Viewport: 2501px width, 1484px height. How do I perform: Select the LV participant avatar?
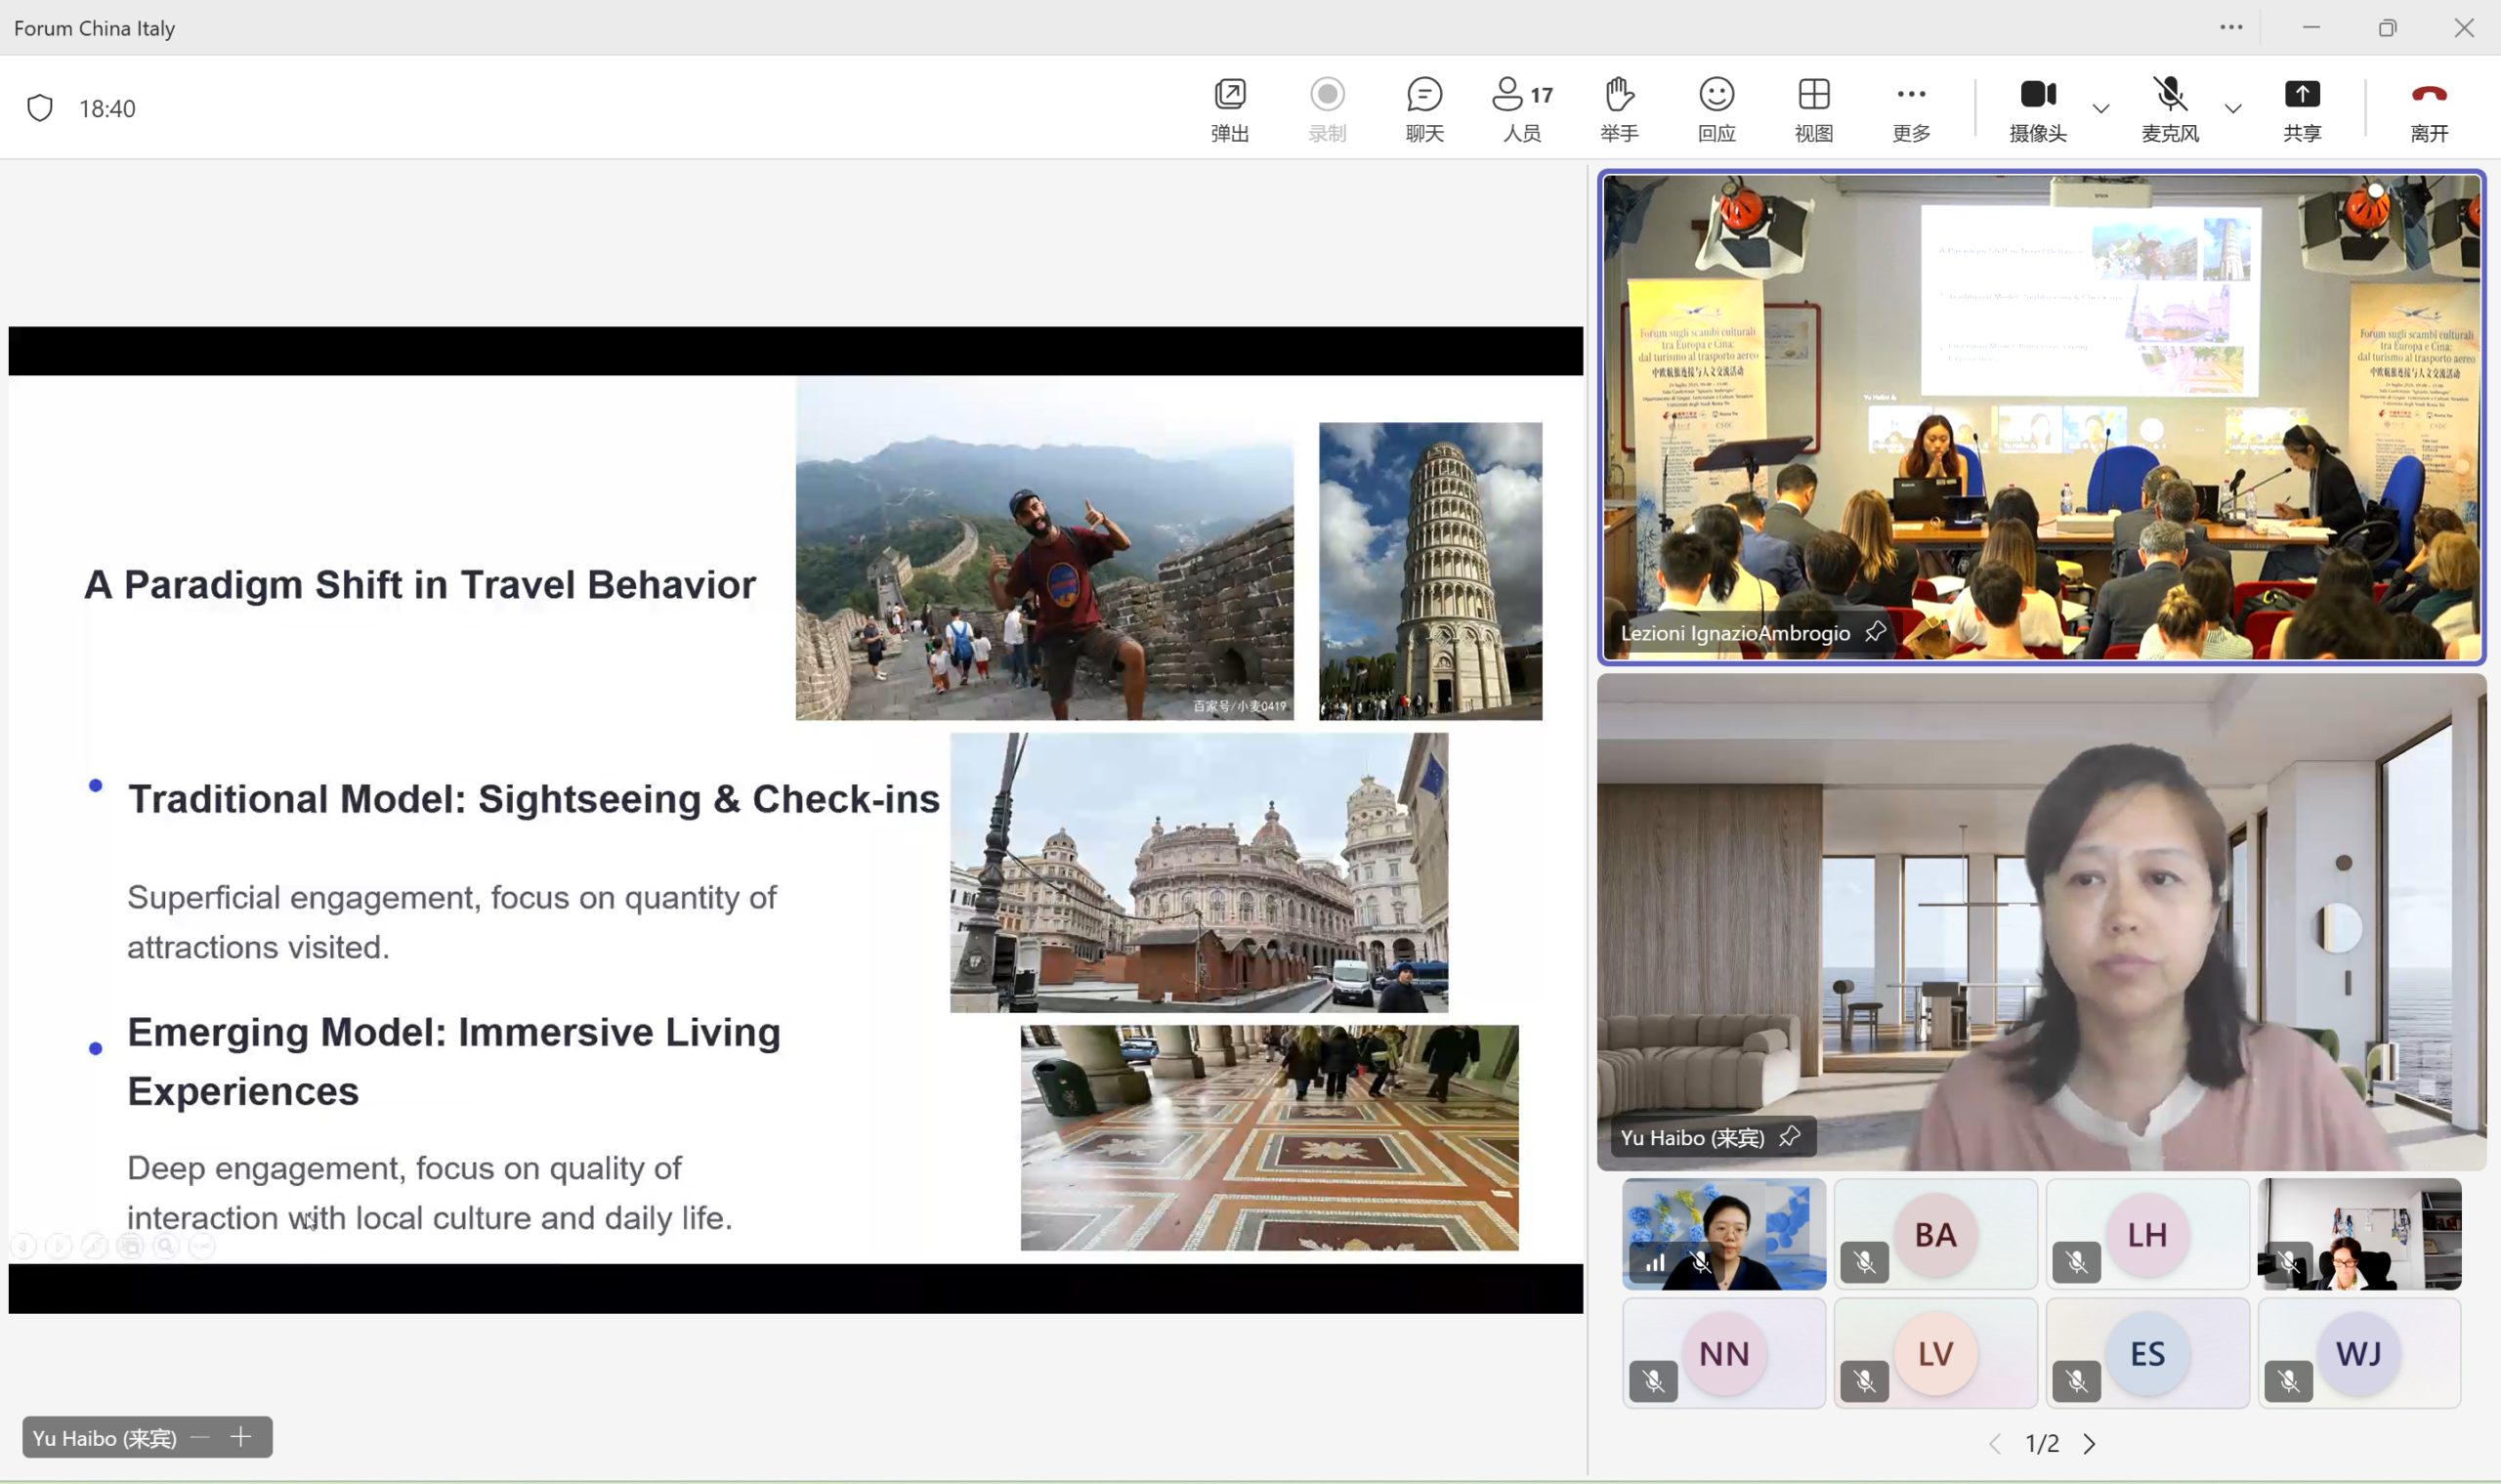1935,1353
